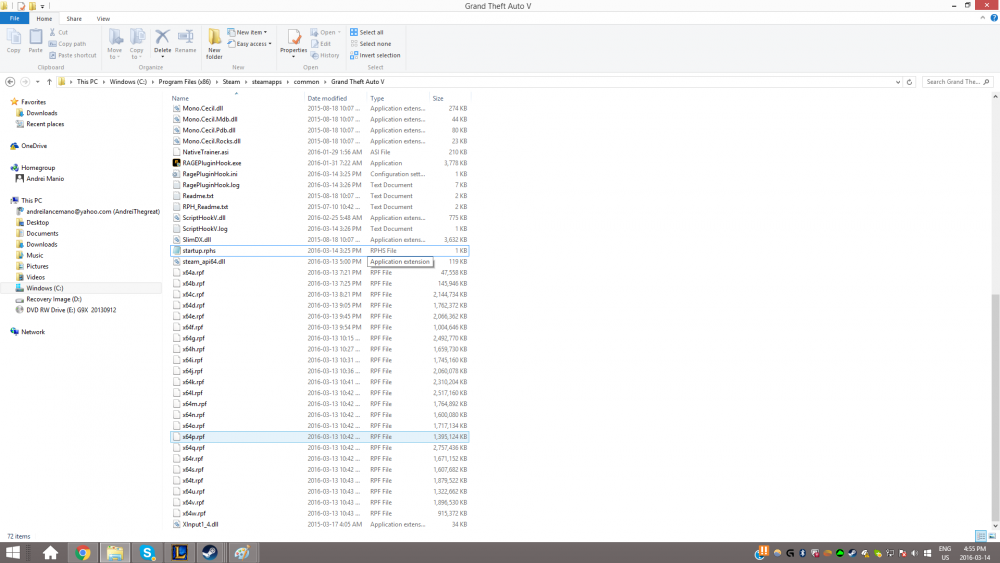The image size is (1000, 563).
Task: Click Select none in ribbon
Action: coord(371,44)
